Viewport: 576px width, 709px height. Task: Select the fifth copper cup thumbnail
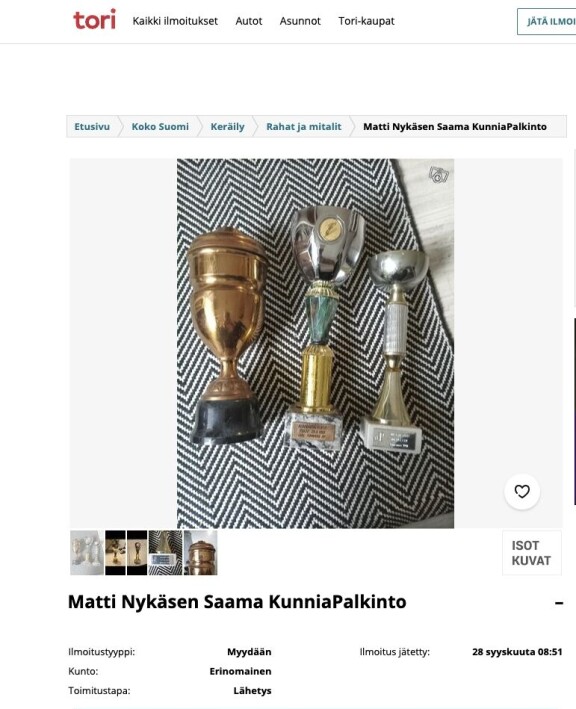click(x=201, y=553)
